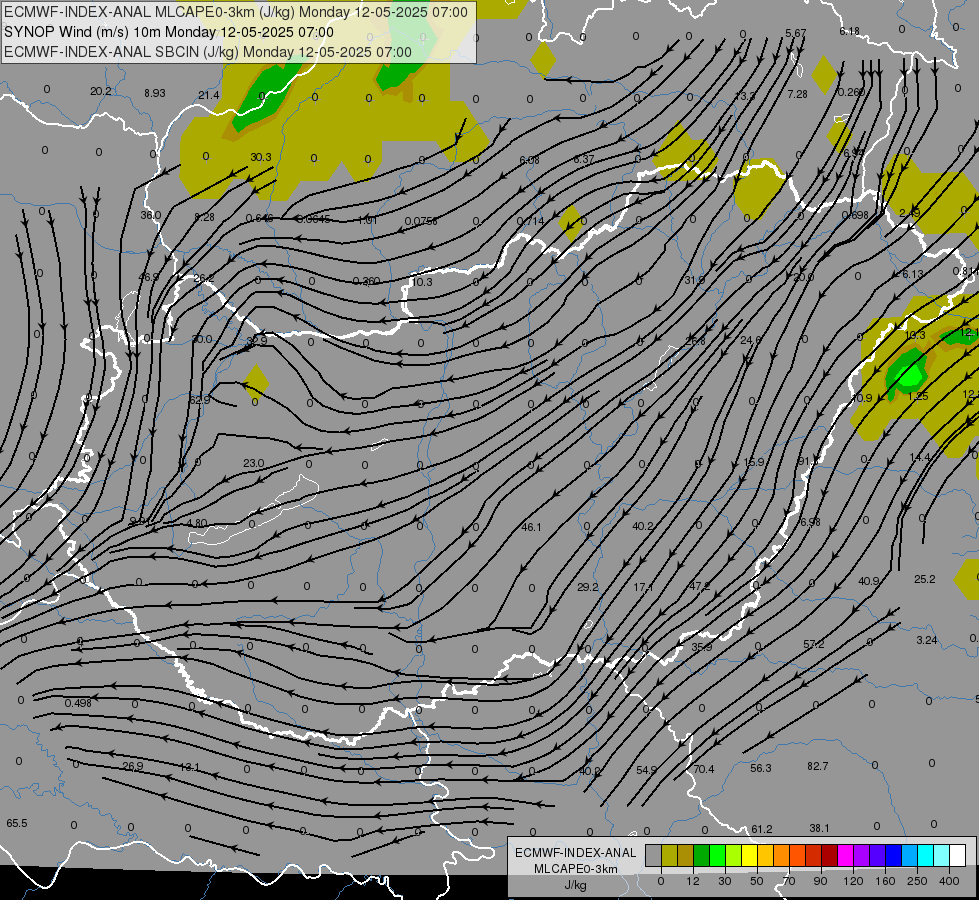
Task: Select the dark maroon legend swatch
Action: tap(830, 855)
